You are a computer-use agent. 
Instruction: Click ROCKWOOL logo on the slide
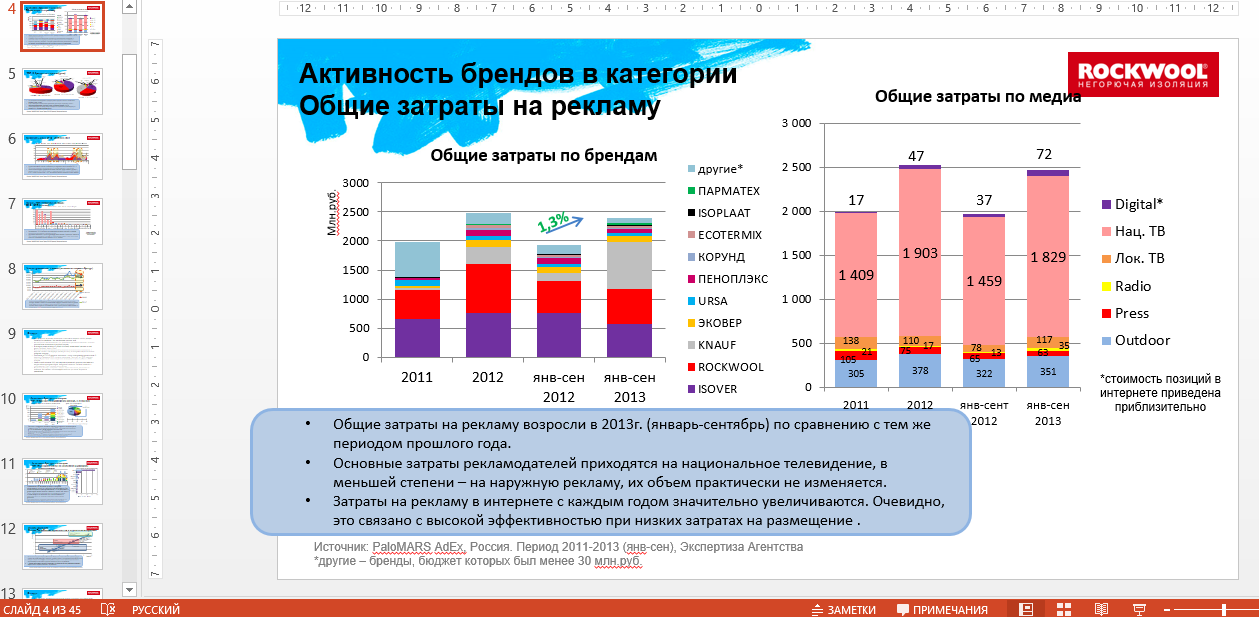[x=1144, y=74]
